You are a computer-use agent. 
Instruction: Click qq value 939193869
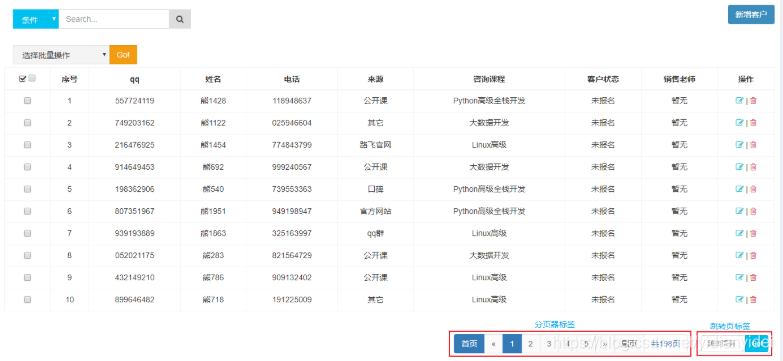coord(134,233)
